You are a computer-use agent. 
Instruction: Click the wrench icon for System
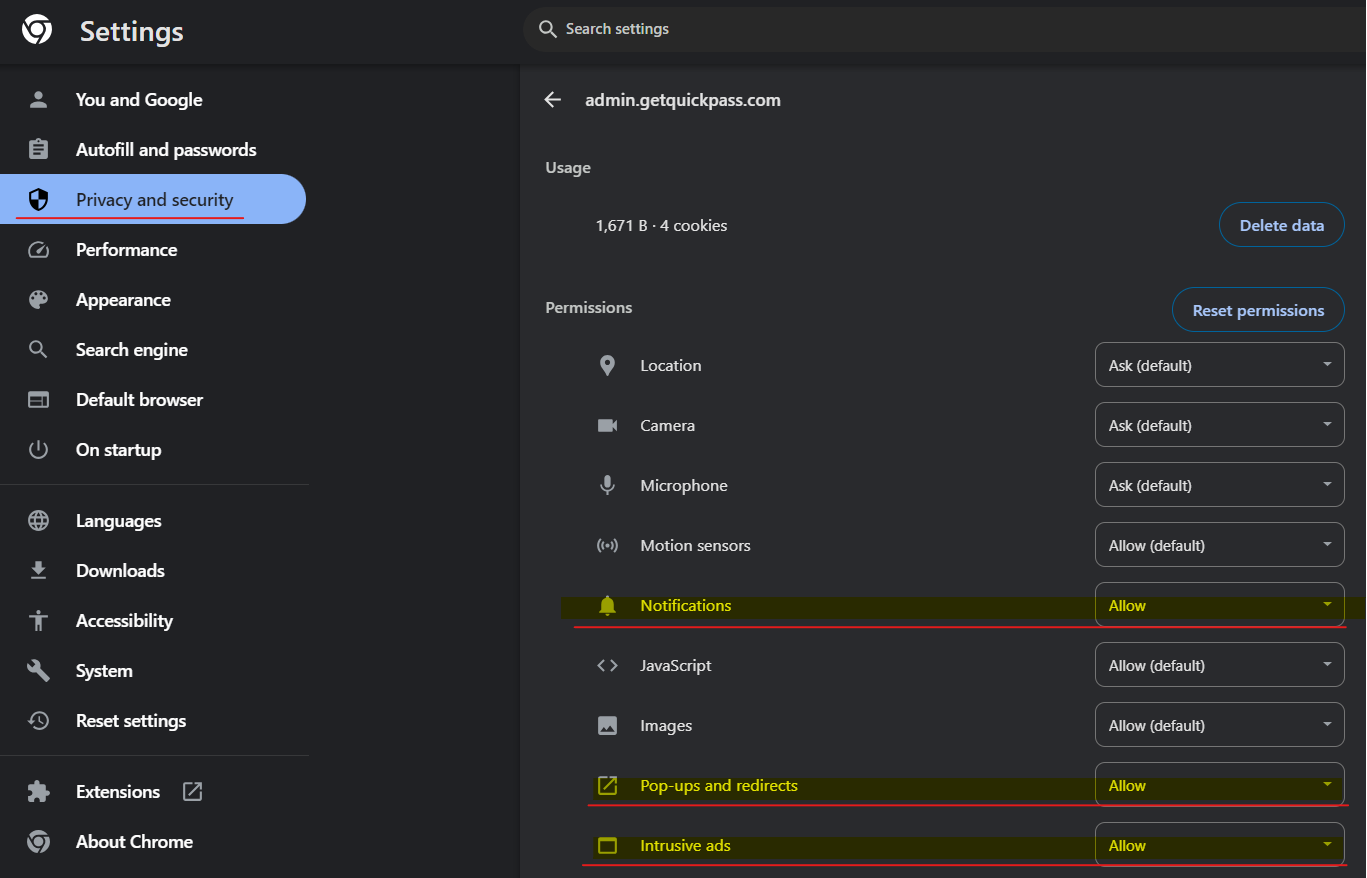(38, 670)
